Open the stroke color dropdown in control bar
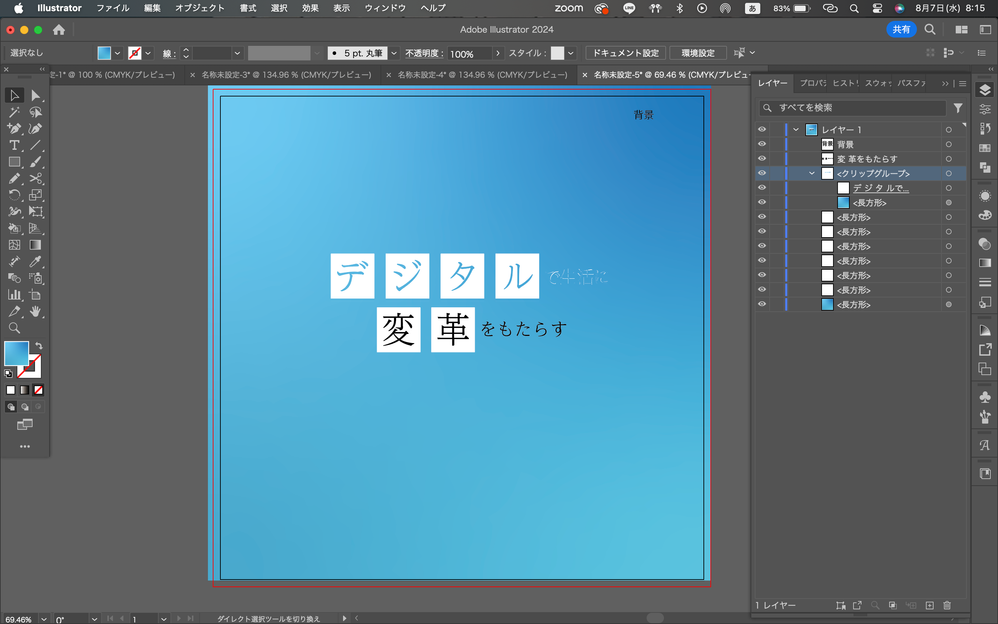 pos(148,53)
